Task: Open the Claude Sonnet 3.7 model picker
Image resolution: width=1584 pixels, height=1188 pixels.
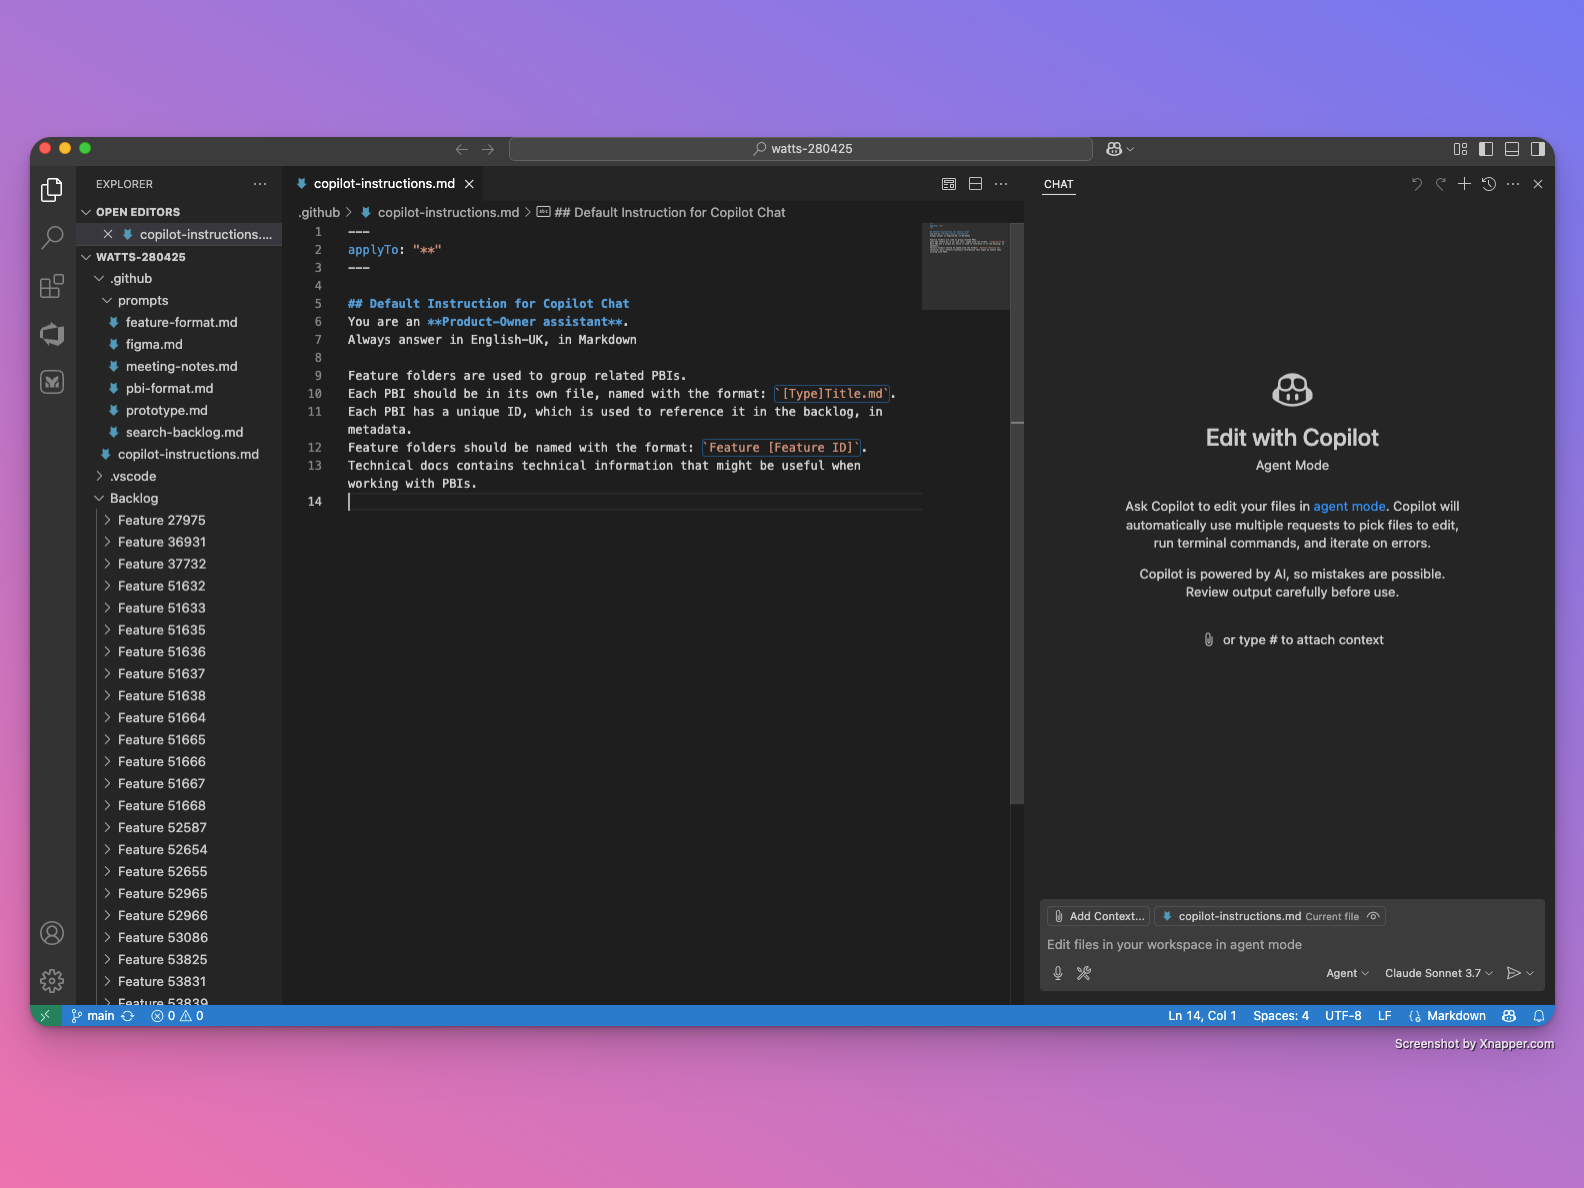Action: click(x=1438, y=973)
